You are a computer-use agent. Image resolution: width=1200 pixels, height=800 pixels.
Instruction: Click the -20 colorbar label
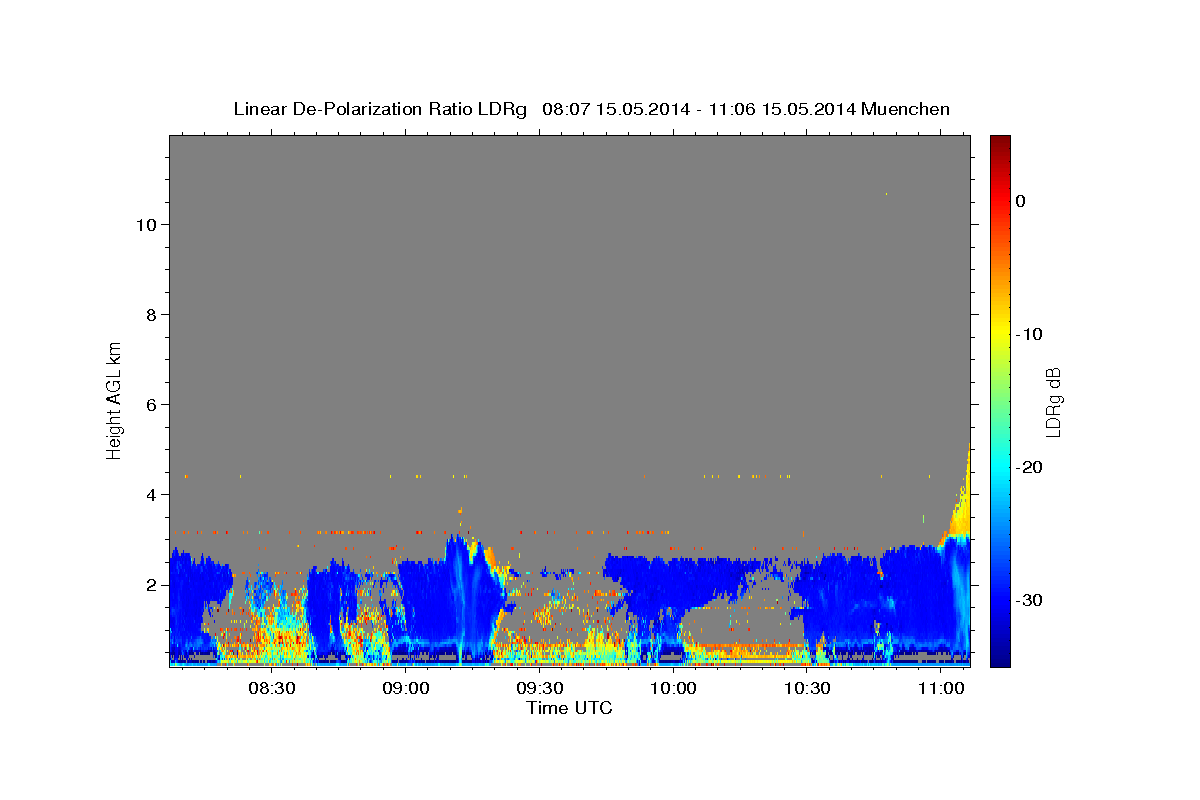point(1030,467)
